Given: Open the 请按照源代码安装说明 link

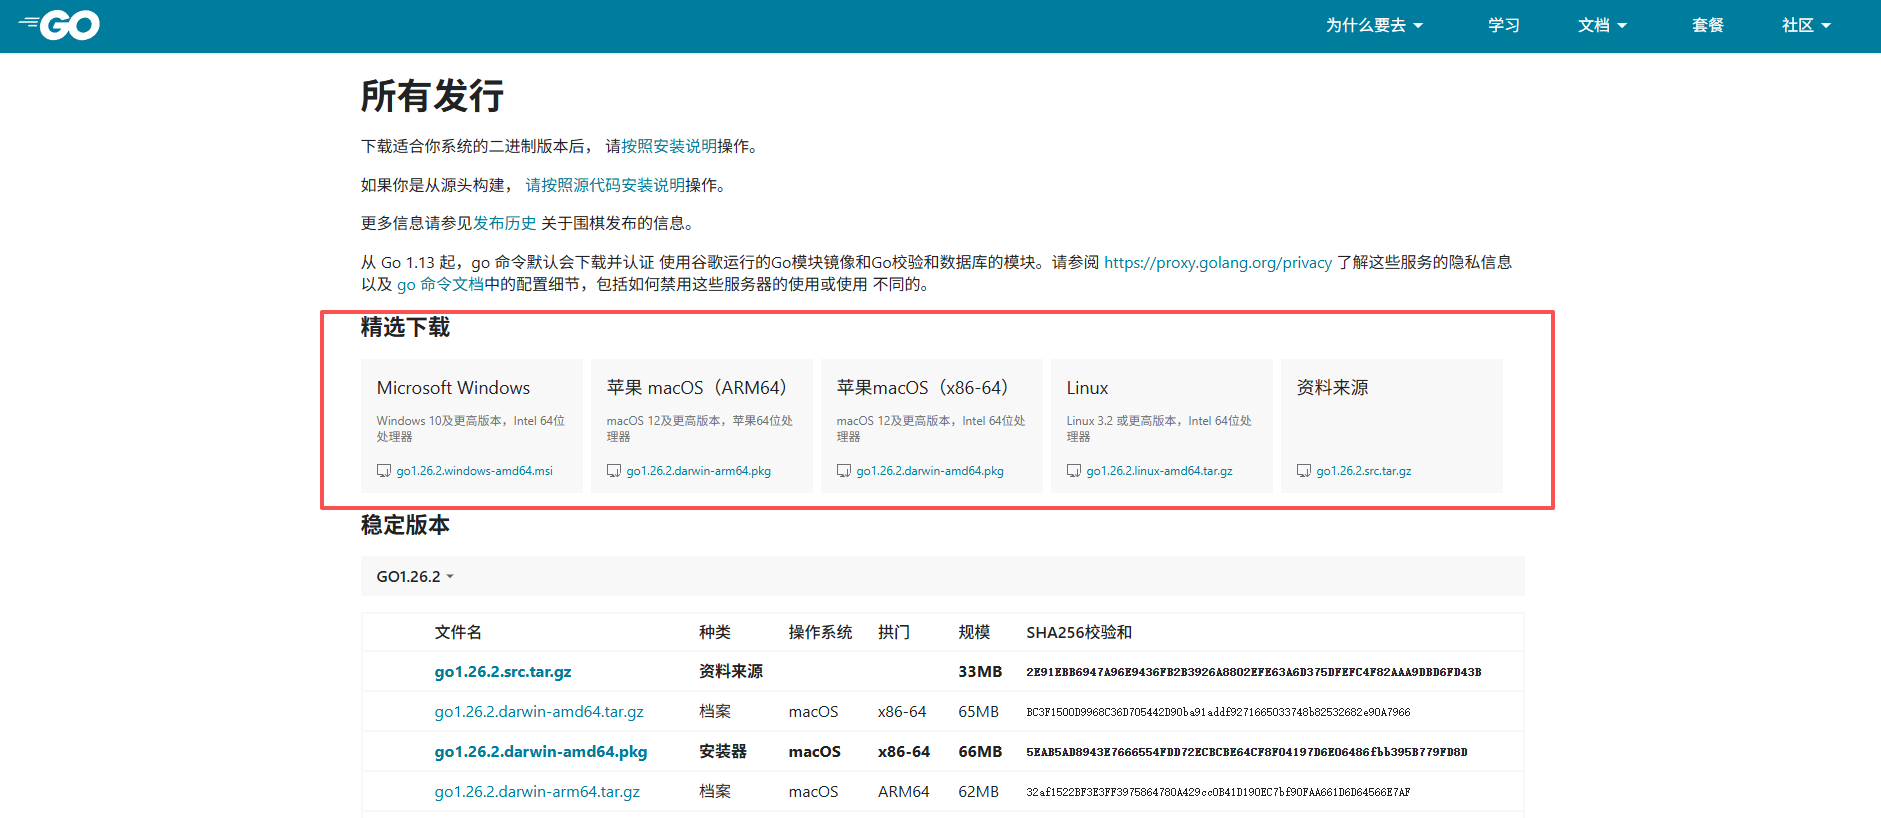Looking at the screenshot, I should [x=605, y=185].
